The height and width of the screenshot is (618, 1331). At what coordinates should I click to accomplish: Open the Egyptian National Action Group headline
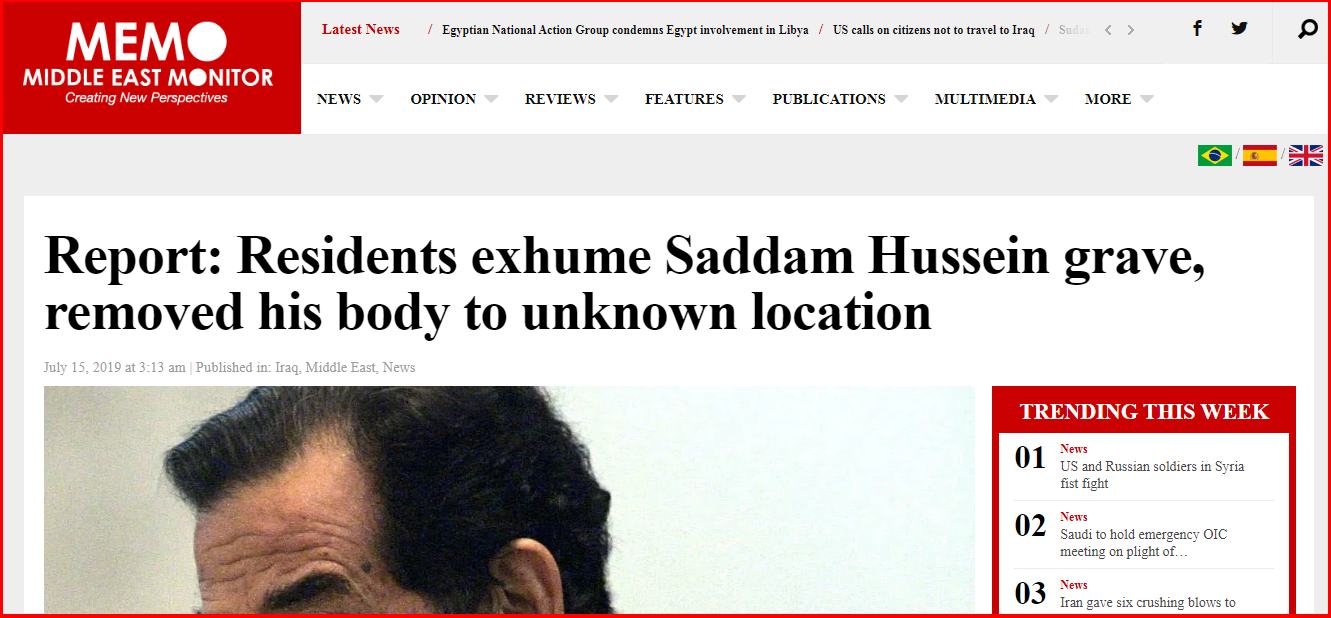(625, 30)
